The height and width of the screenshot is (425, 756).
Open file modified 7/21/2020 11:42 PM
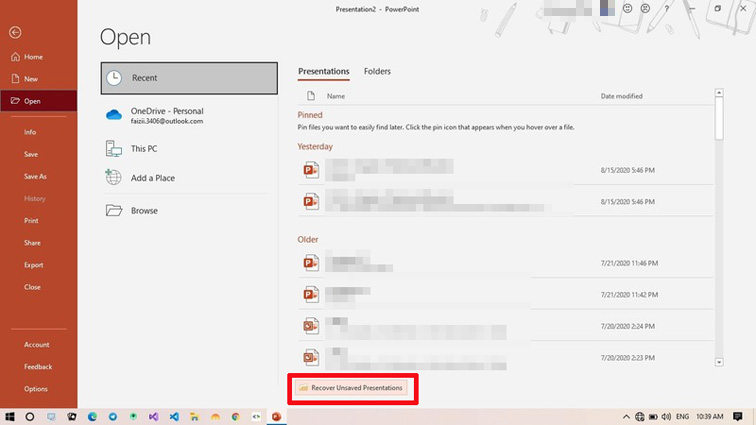[x=505, y=294]
